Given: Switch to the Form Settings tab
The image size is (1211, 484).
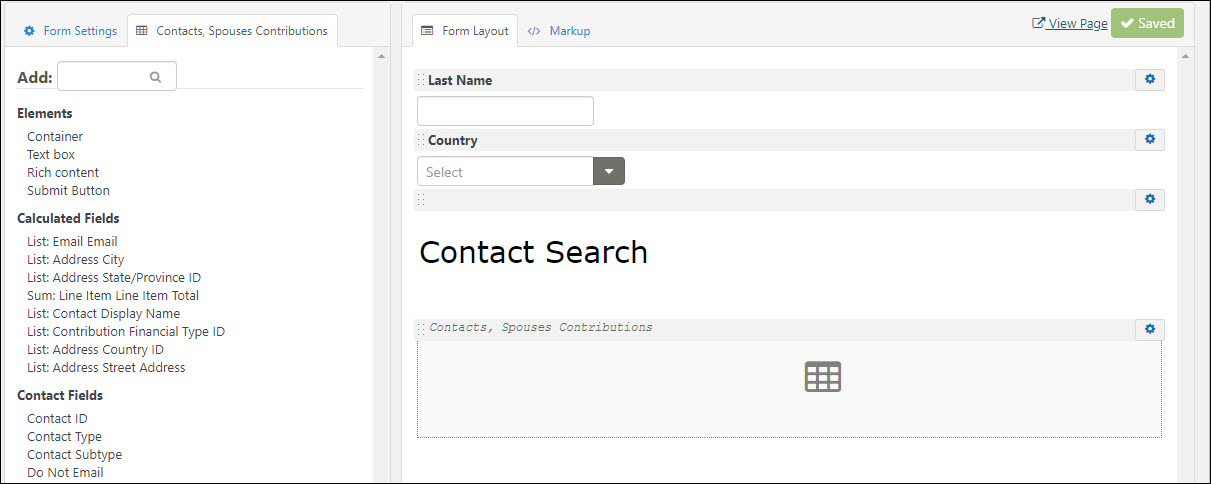Looking at the screenshot, I should pyautogui.click(x=70, y=31).
